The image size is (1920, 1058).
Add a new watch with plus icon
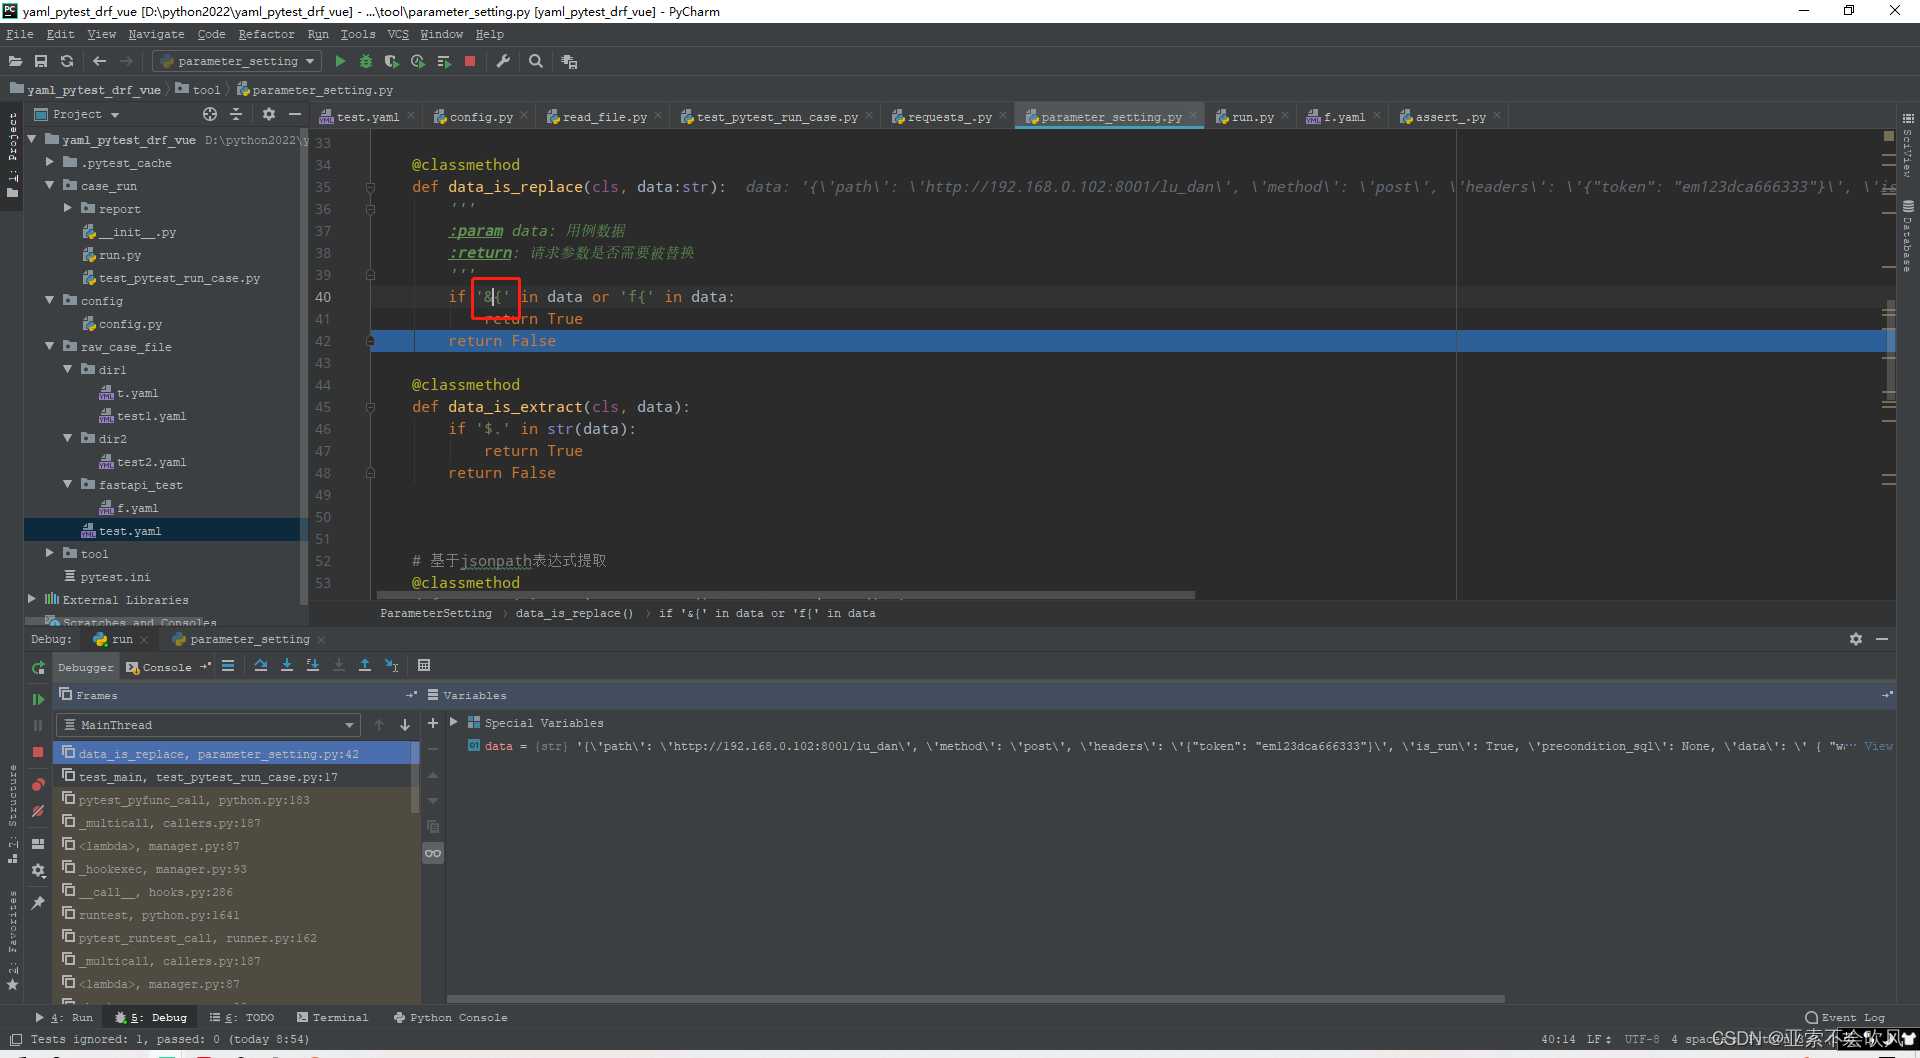point(433,723)
